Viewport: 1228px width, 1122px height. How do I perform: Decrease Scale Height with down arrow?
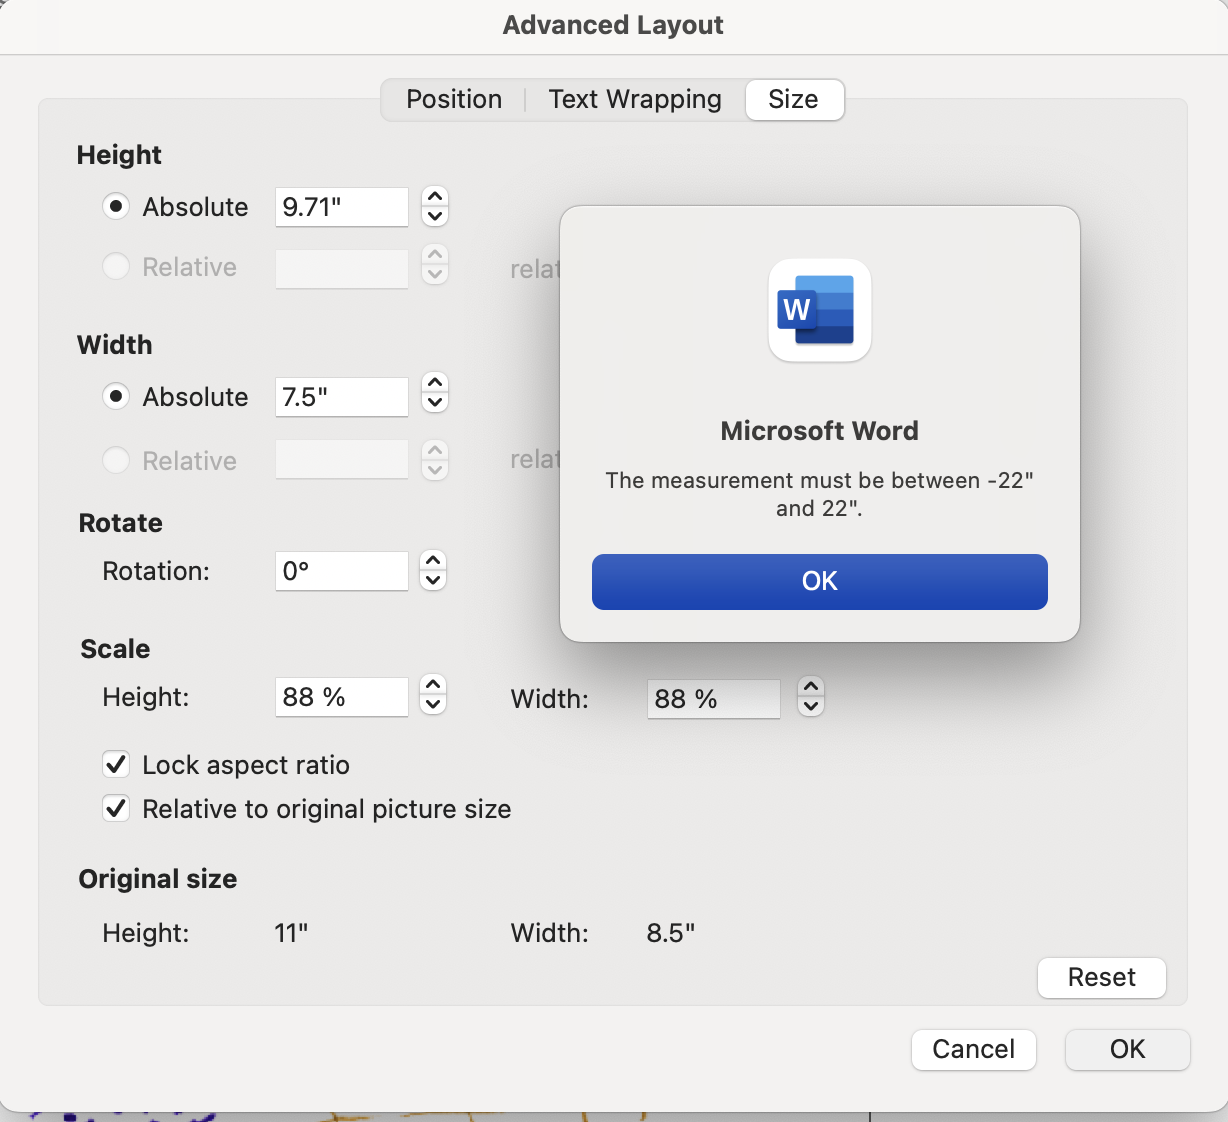433,705
